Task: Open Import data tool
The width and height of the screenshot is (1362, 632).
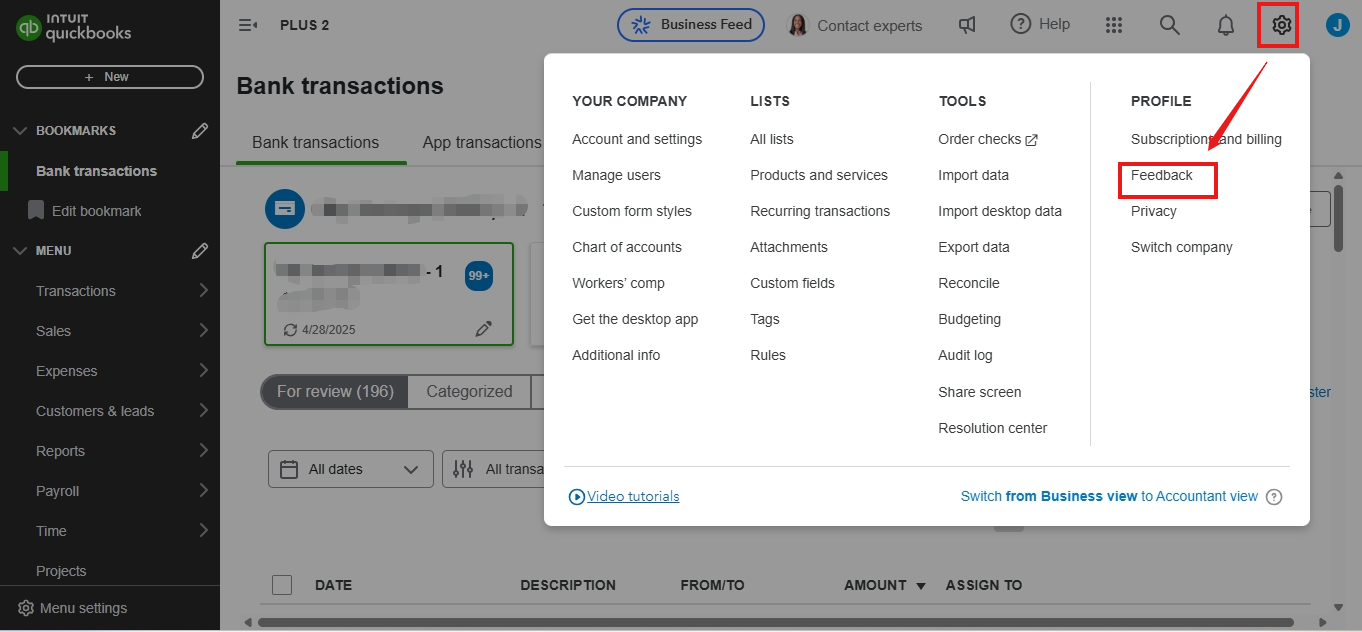Action: 973,175
